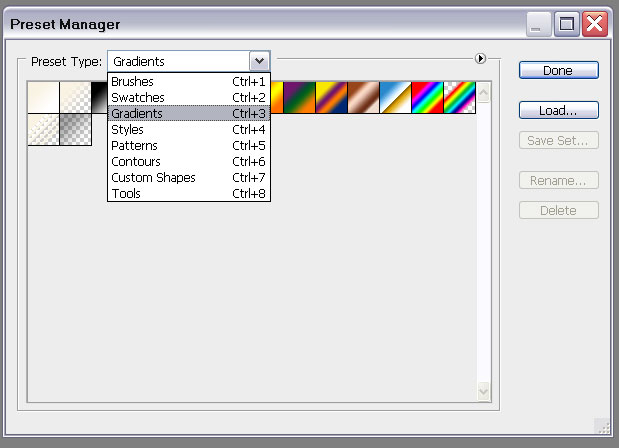Click the Save Set... button
The height and width of the screenshot is (448, 619).
(x=559, y=141)
